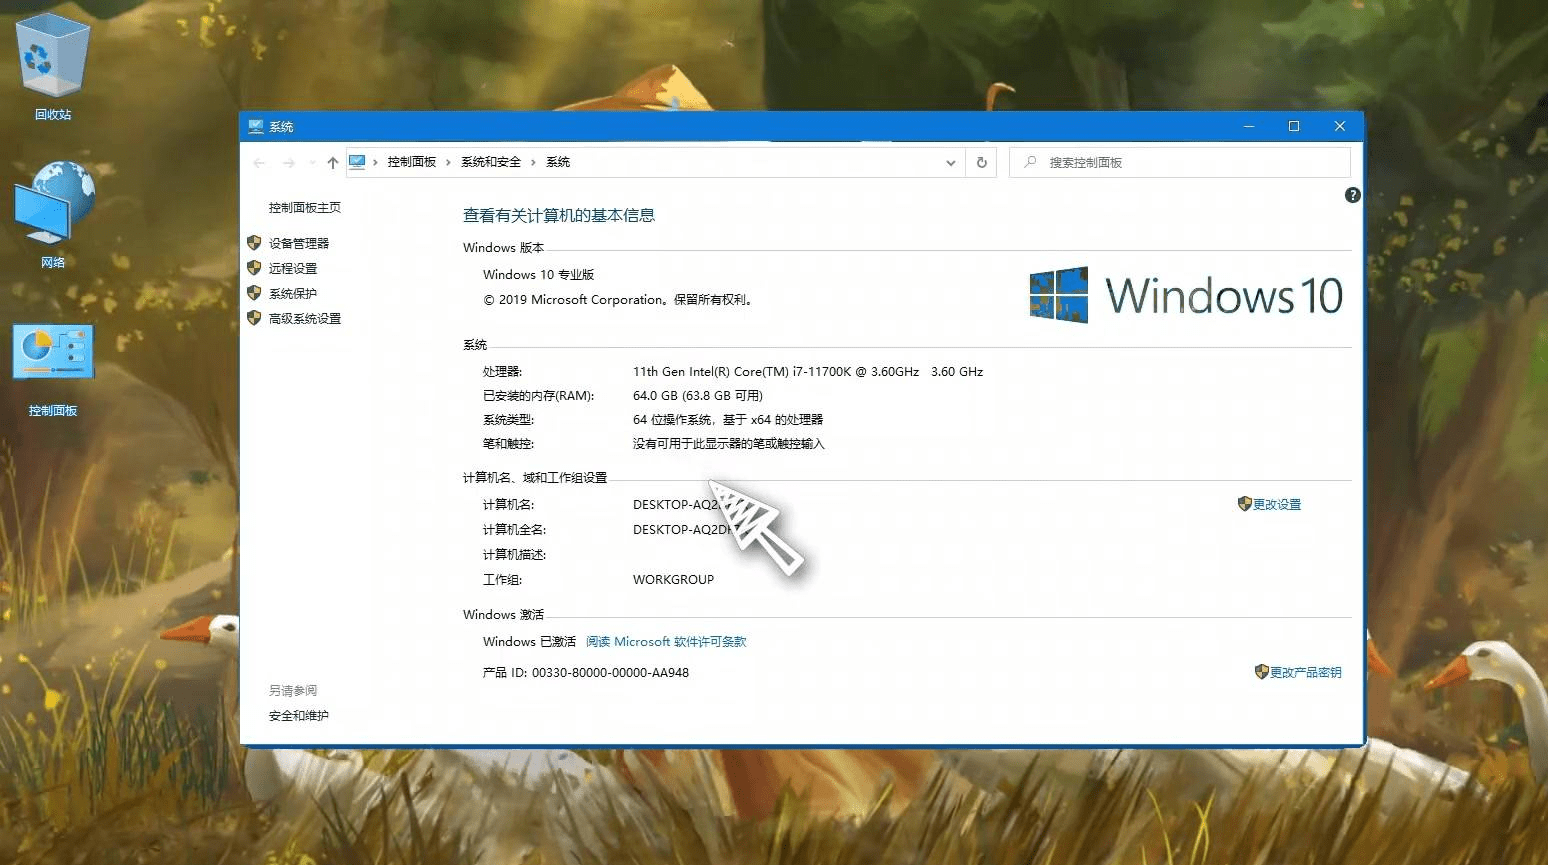Maximize the 系统 window
Screen dimensions: 1548x865
click(1294, 126)
